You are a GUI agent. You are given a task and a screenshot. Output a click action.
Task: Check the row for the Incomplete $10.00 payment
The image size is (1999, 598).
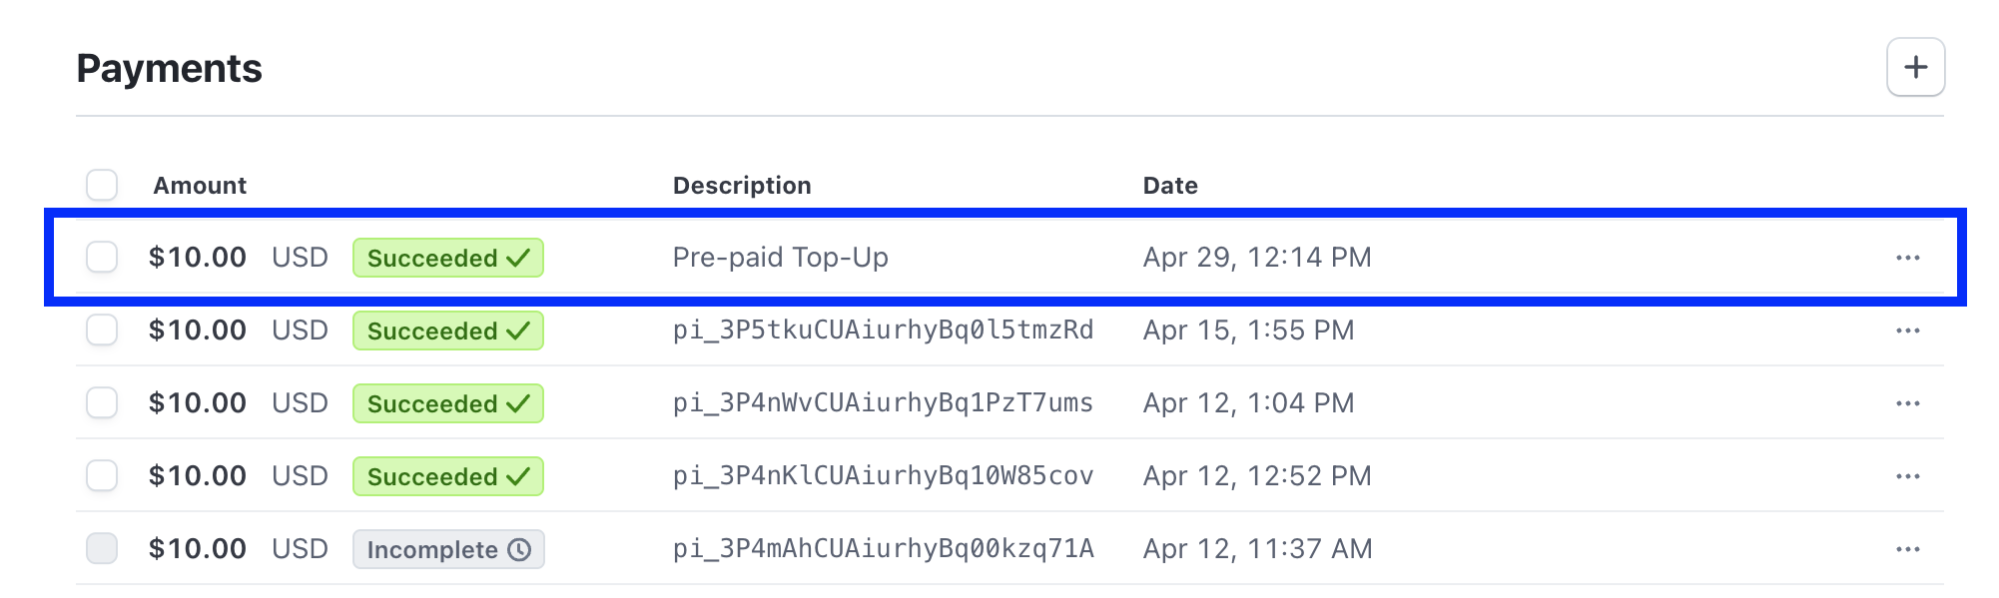click(101, 549)
